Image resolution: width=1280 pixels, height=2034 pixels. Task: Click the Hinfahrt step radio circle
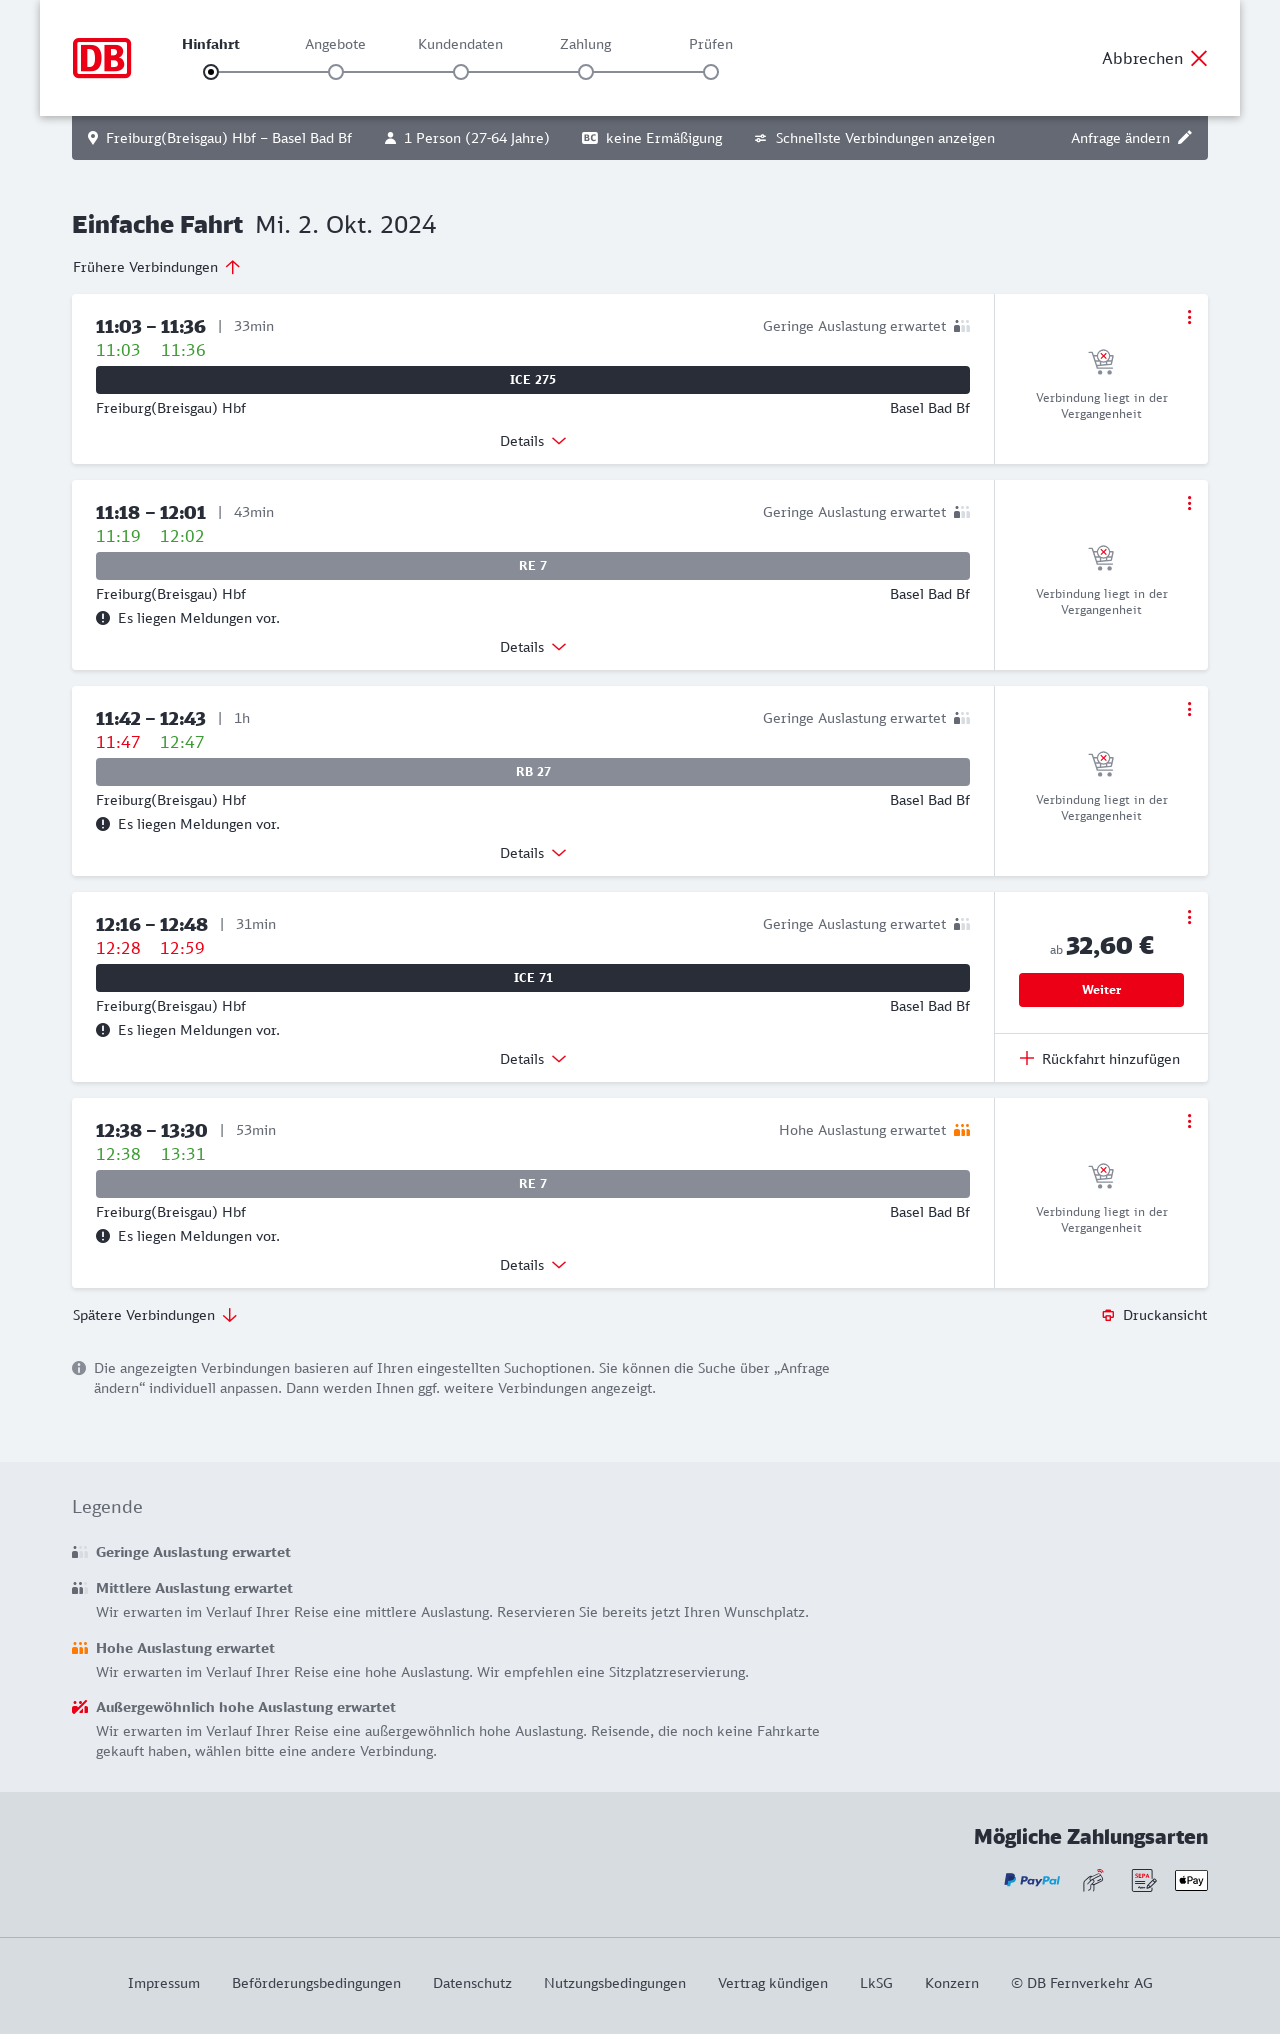tap(211, 72)
